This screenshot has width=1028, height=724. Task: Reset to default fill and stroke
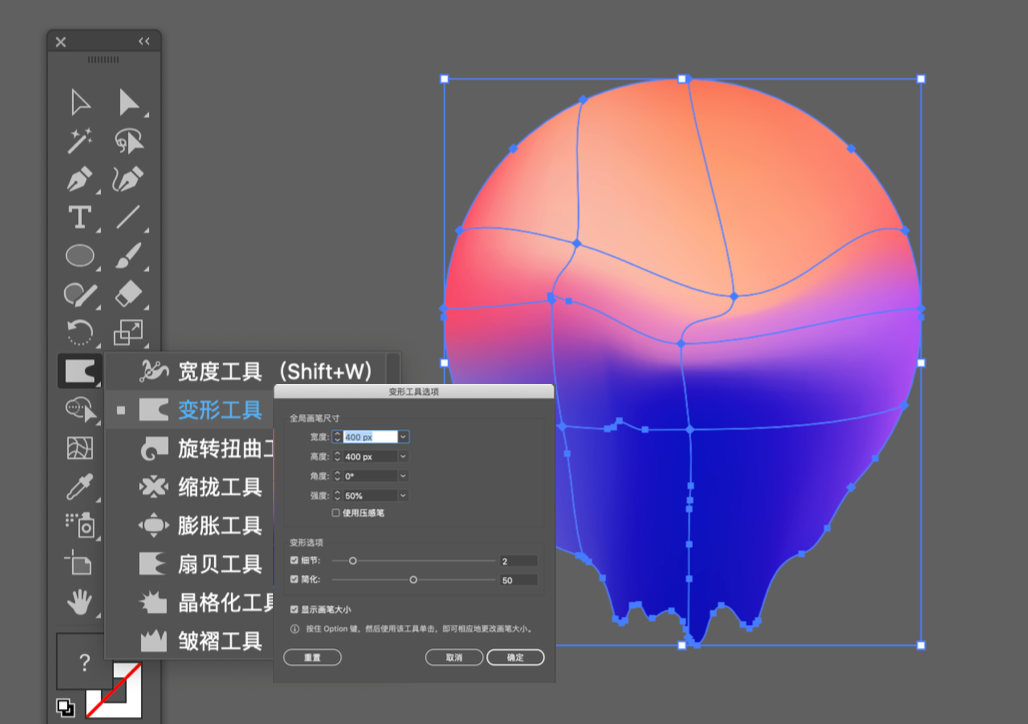[x=66, y=707]
